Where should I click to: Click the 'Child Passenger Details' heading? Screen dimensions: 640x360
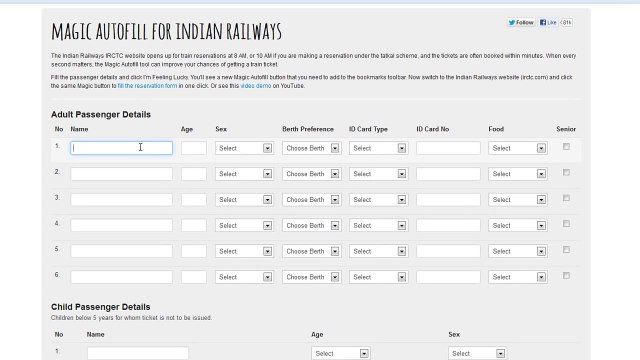pyautogui.click(x=100, y=307)
